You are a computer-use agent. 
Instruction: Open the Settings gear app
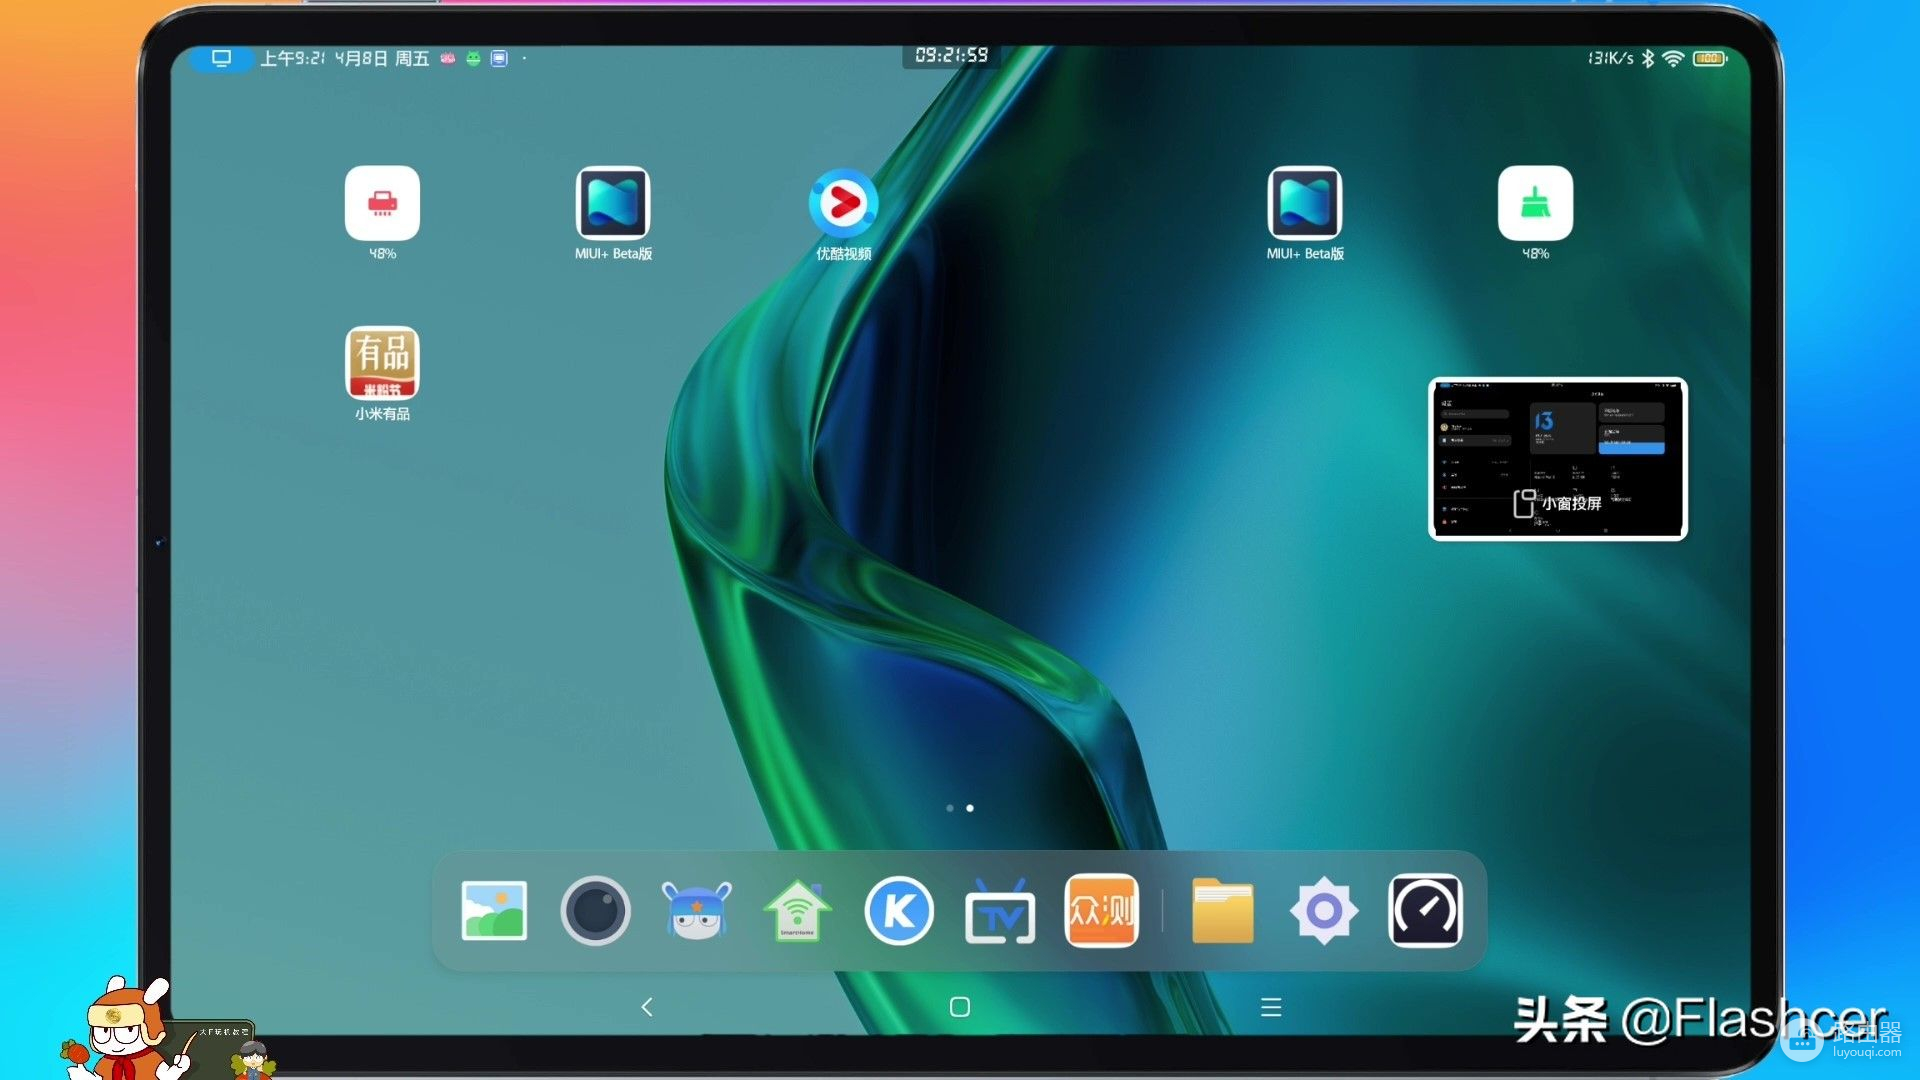[x=1324, y=910]
